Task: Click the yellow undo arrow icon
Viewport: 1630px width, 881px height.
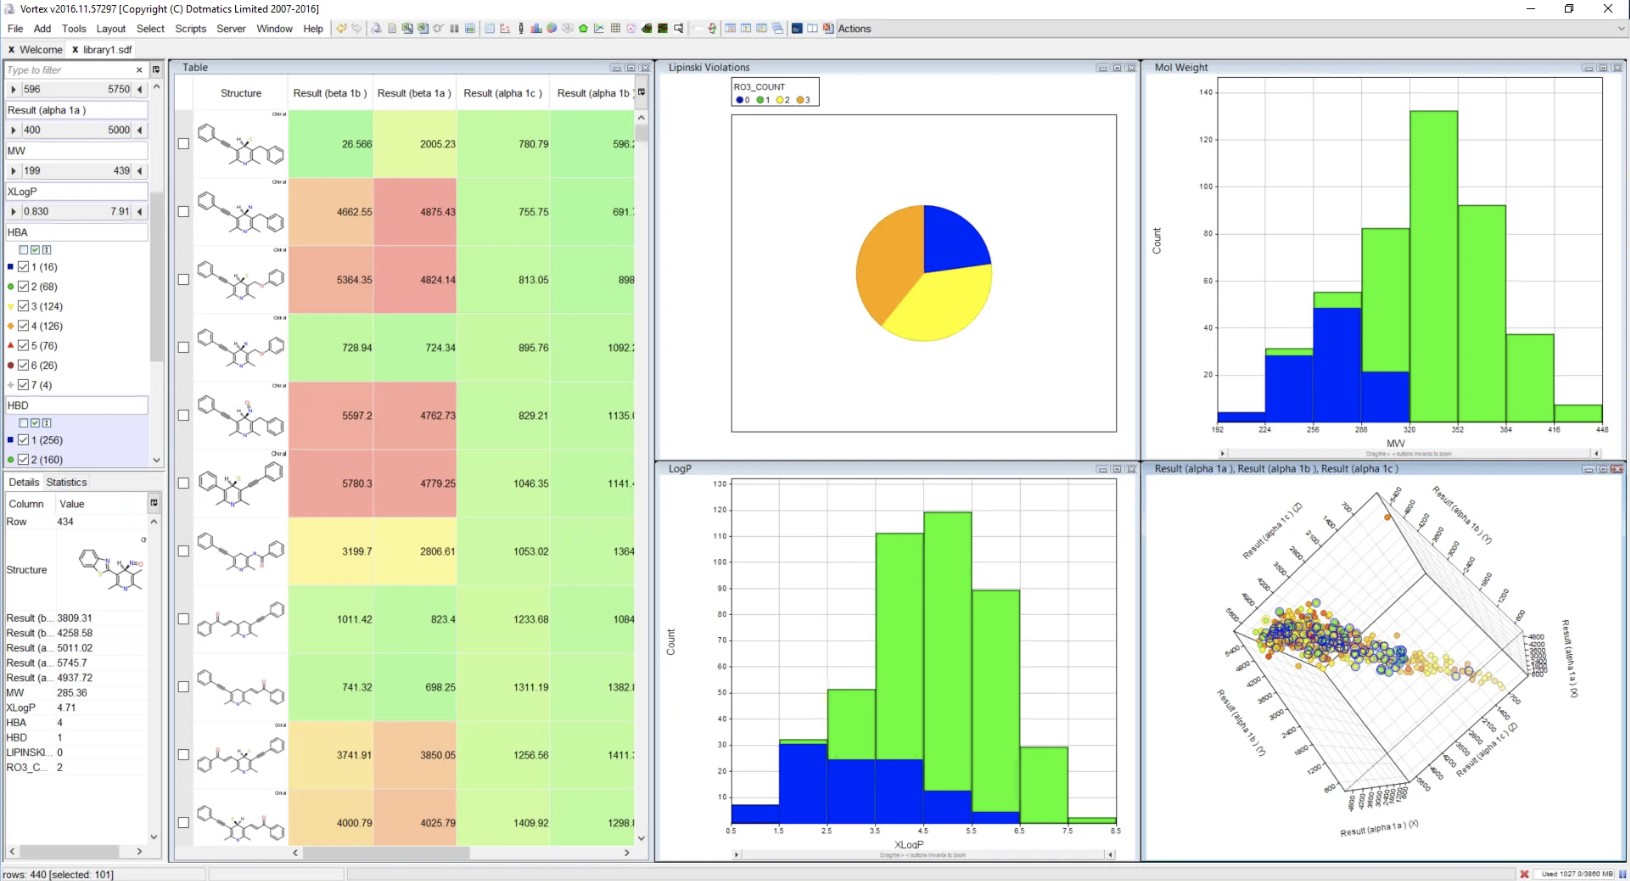Action: (341, 29)
